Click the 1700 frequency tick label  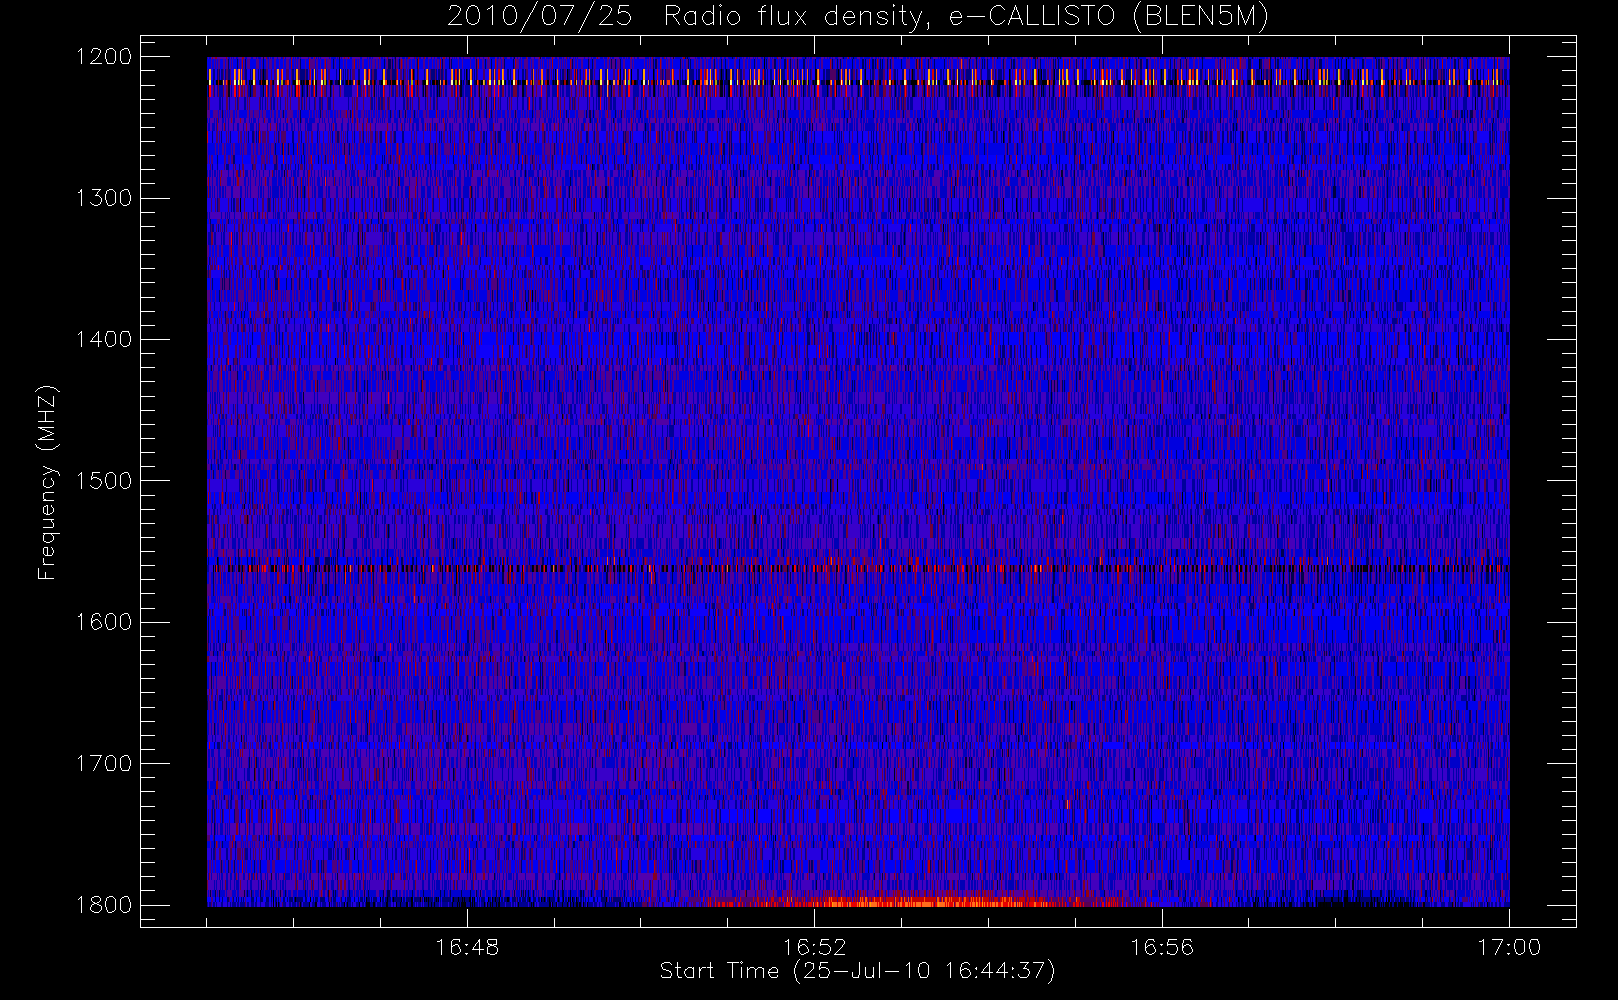(105, 763)
